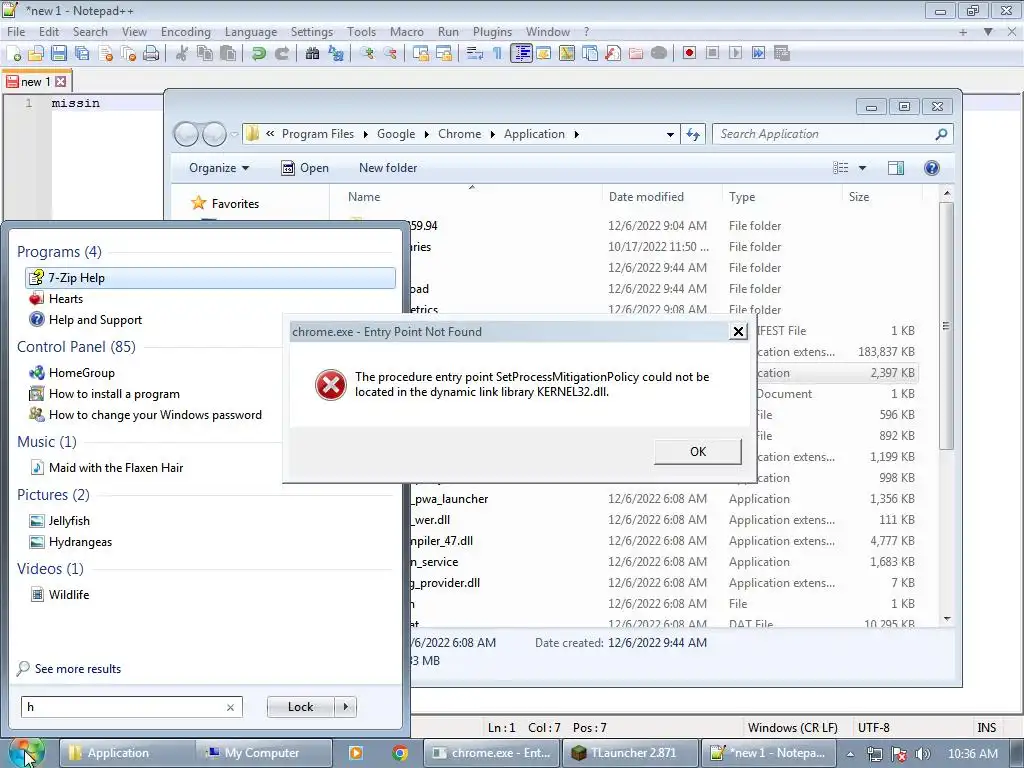The image size is (1024, 768).
Task: Click the Lock button in Start menu
Action: pyautogui.click(x=300, y=707)
